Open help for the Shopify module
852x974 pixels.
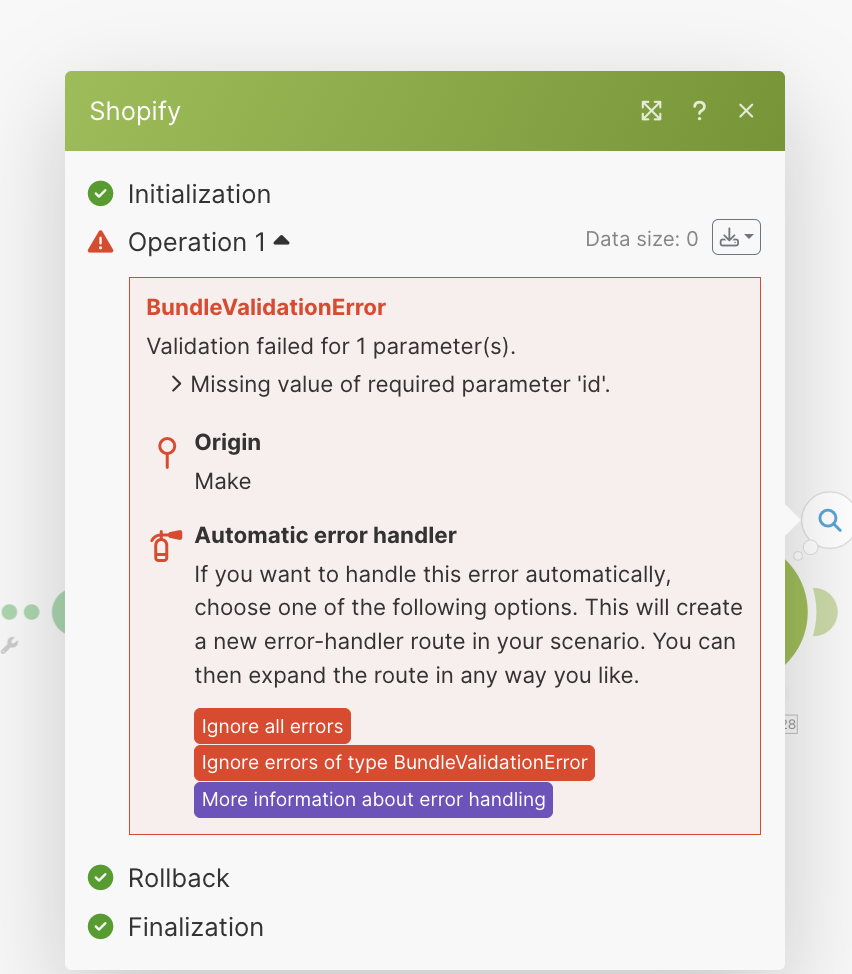click(699, 111)
